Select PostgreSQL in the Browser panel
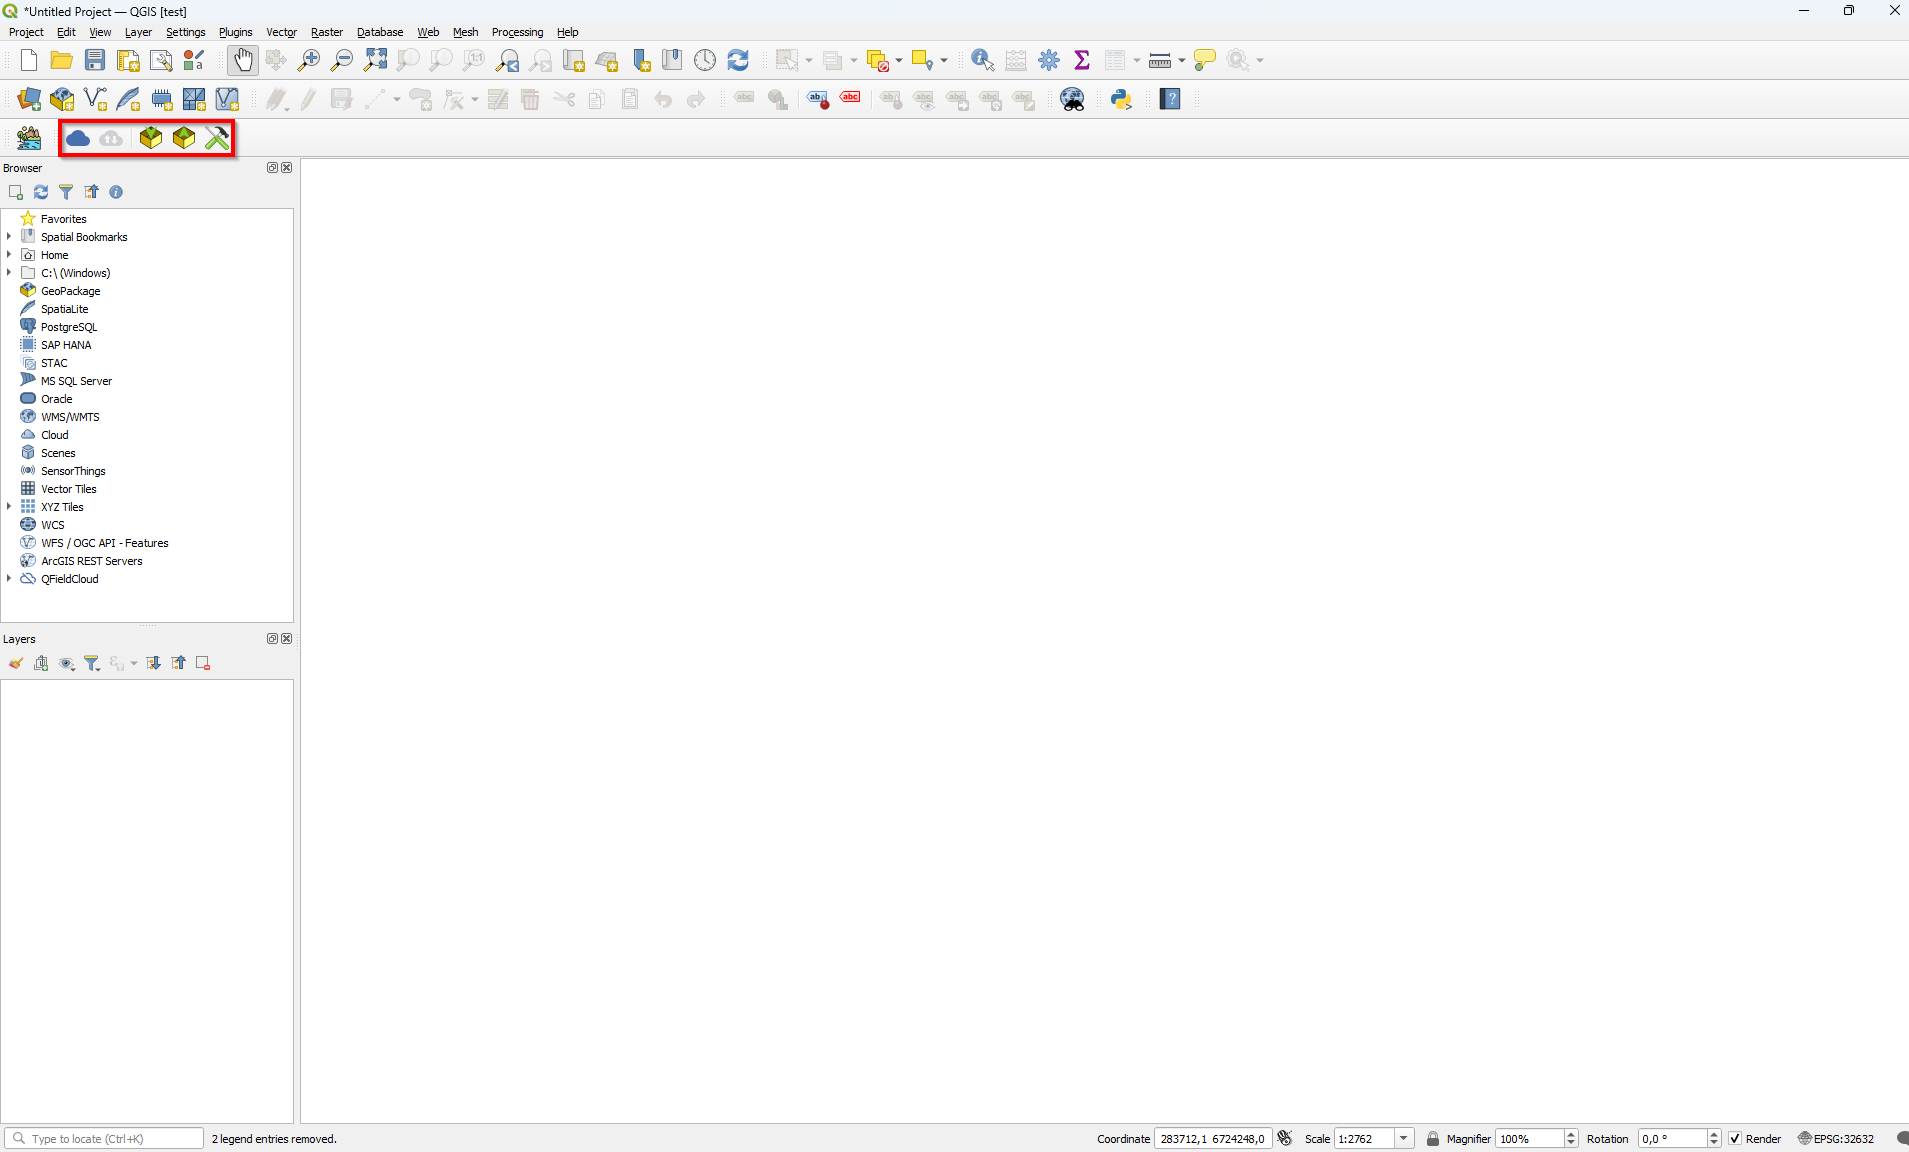This screenshot has height=1152, width=1909. click(69, 327)
